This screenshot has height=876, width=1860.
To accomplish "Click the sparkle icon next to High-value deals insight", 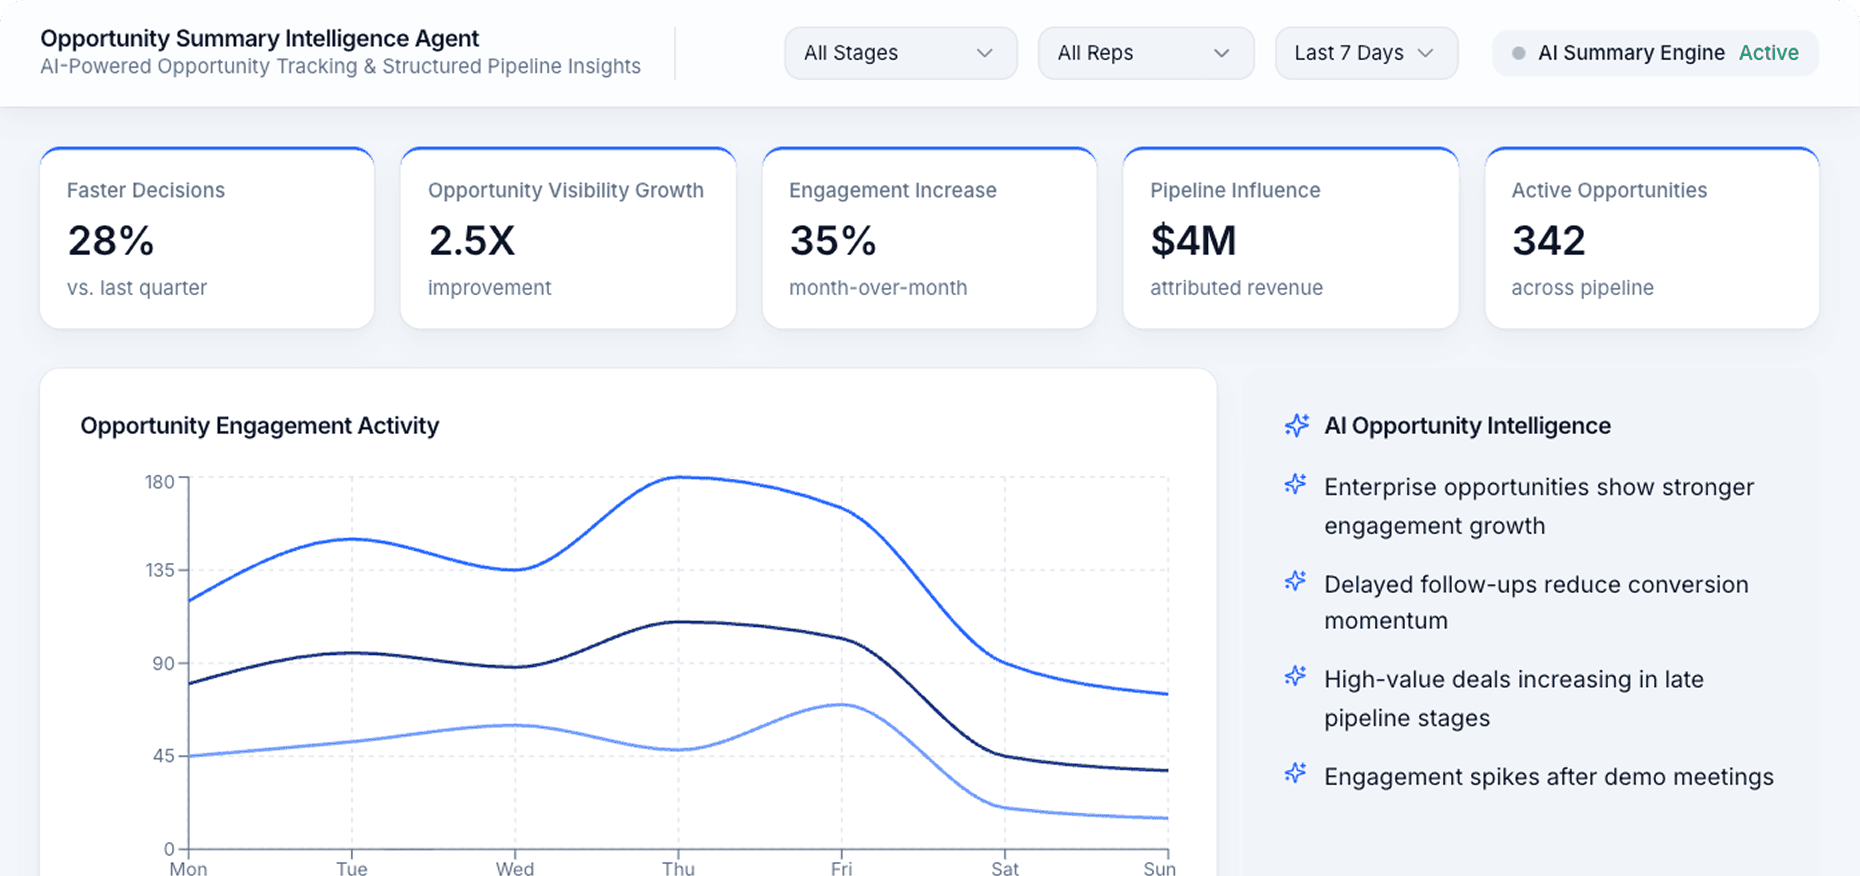I will 1296,677.
